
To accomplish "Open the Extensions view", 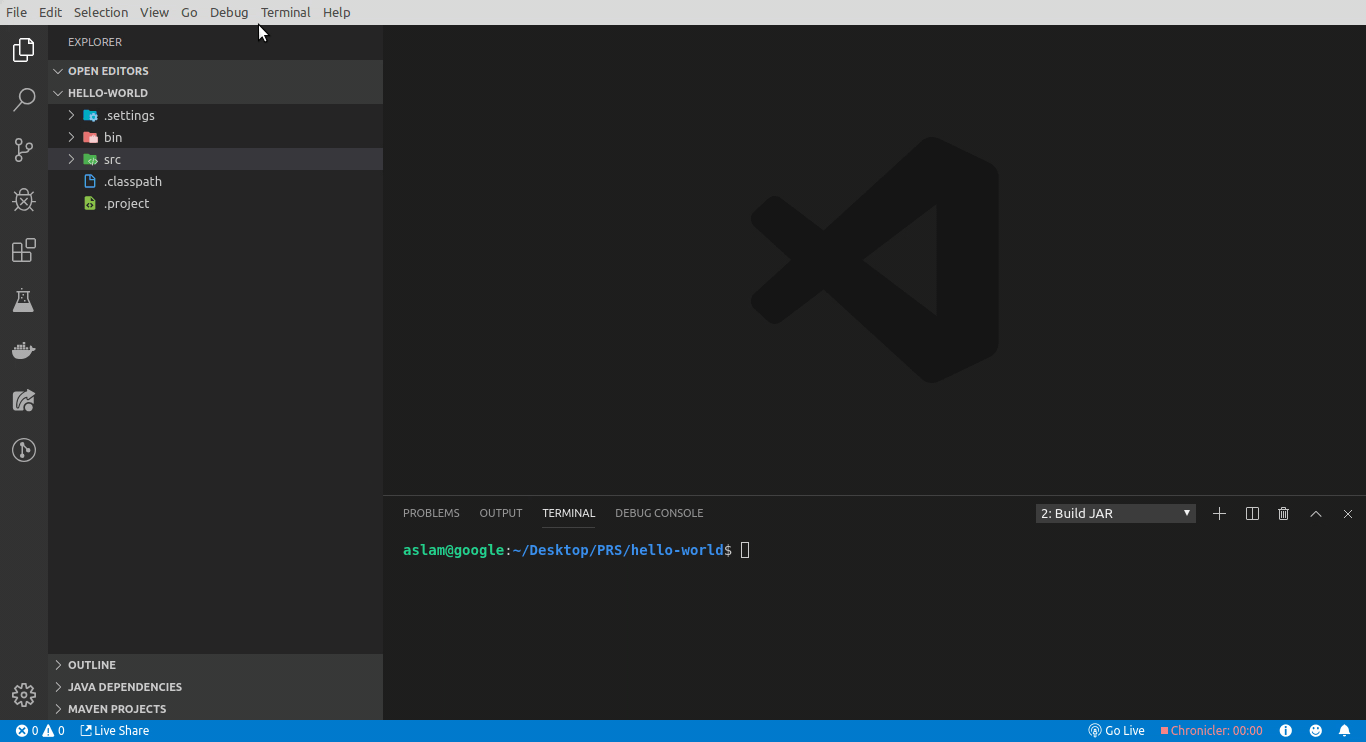I will (23, 250).
